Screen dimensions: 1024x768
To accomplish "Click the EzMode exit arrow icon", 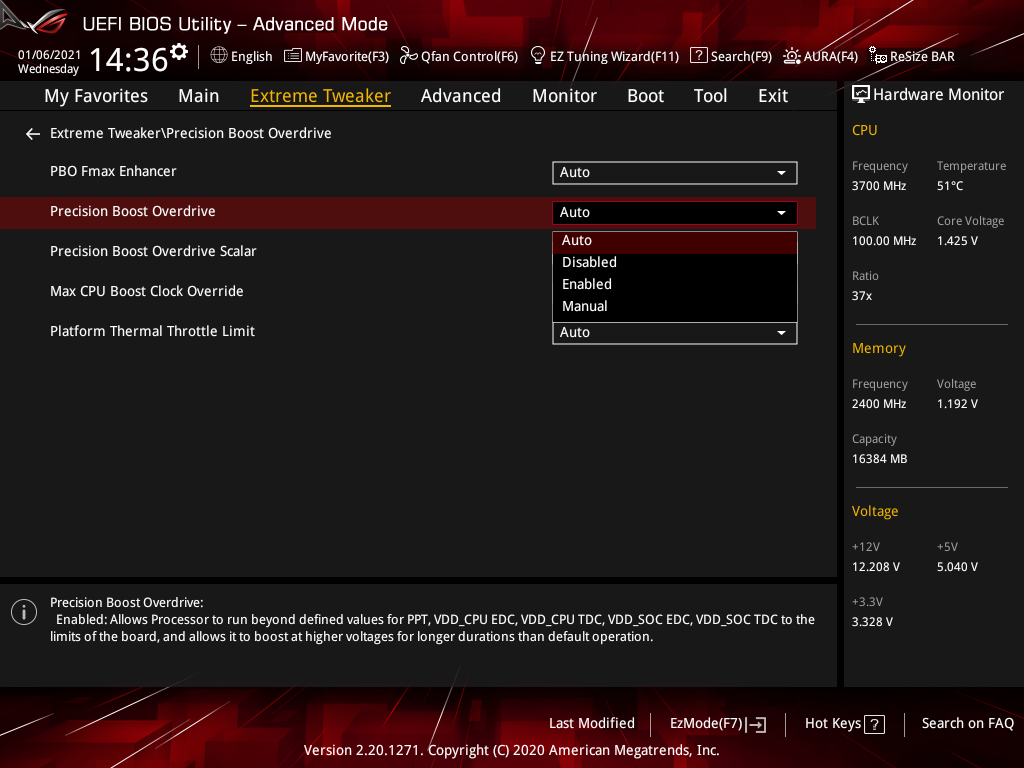I will (758, 724).
